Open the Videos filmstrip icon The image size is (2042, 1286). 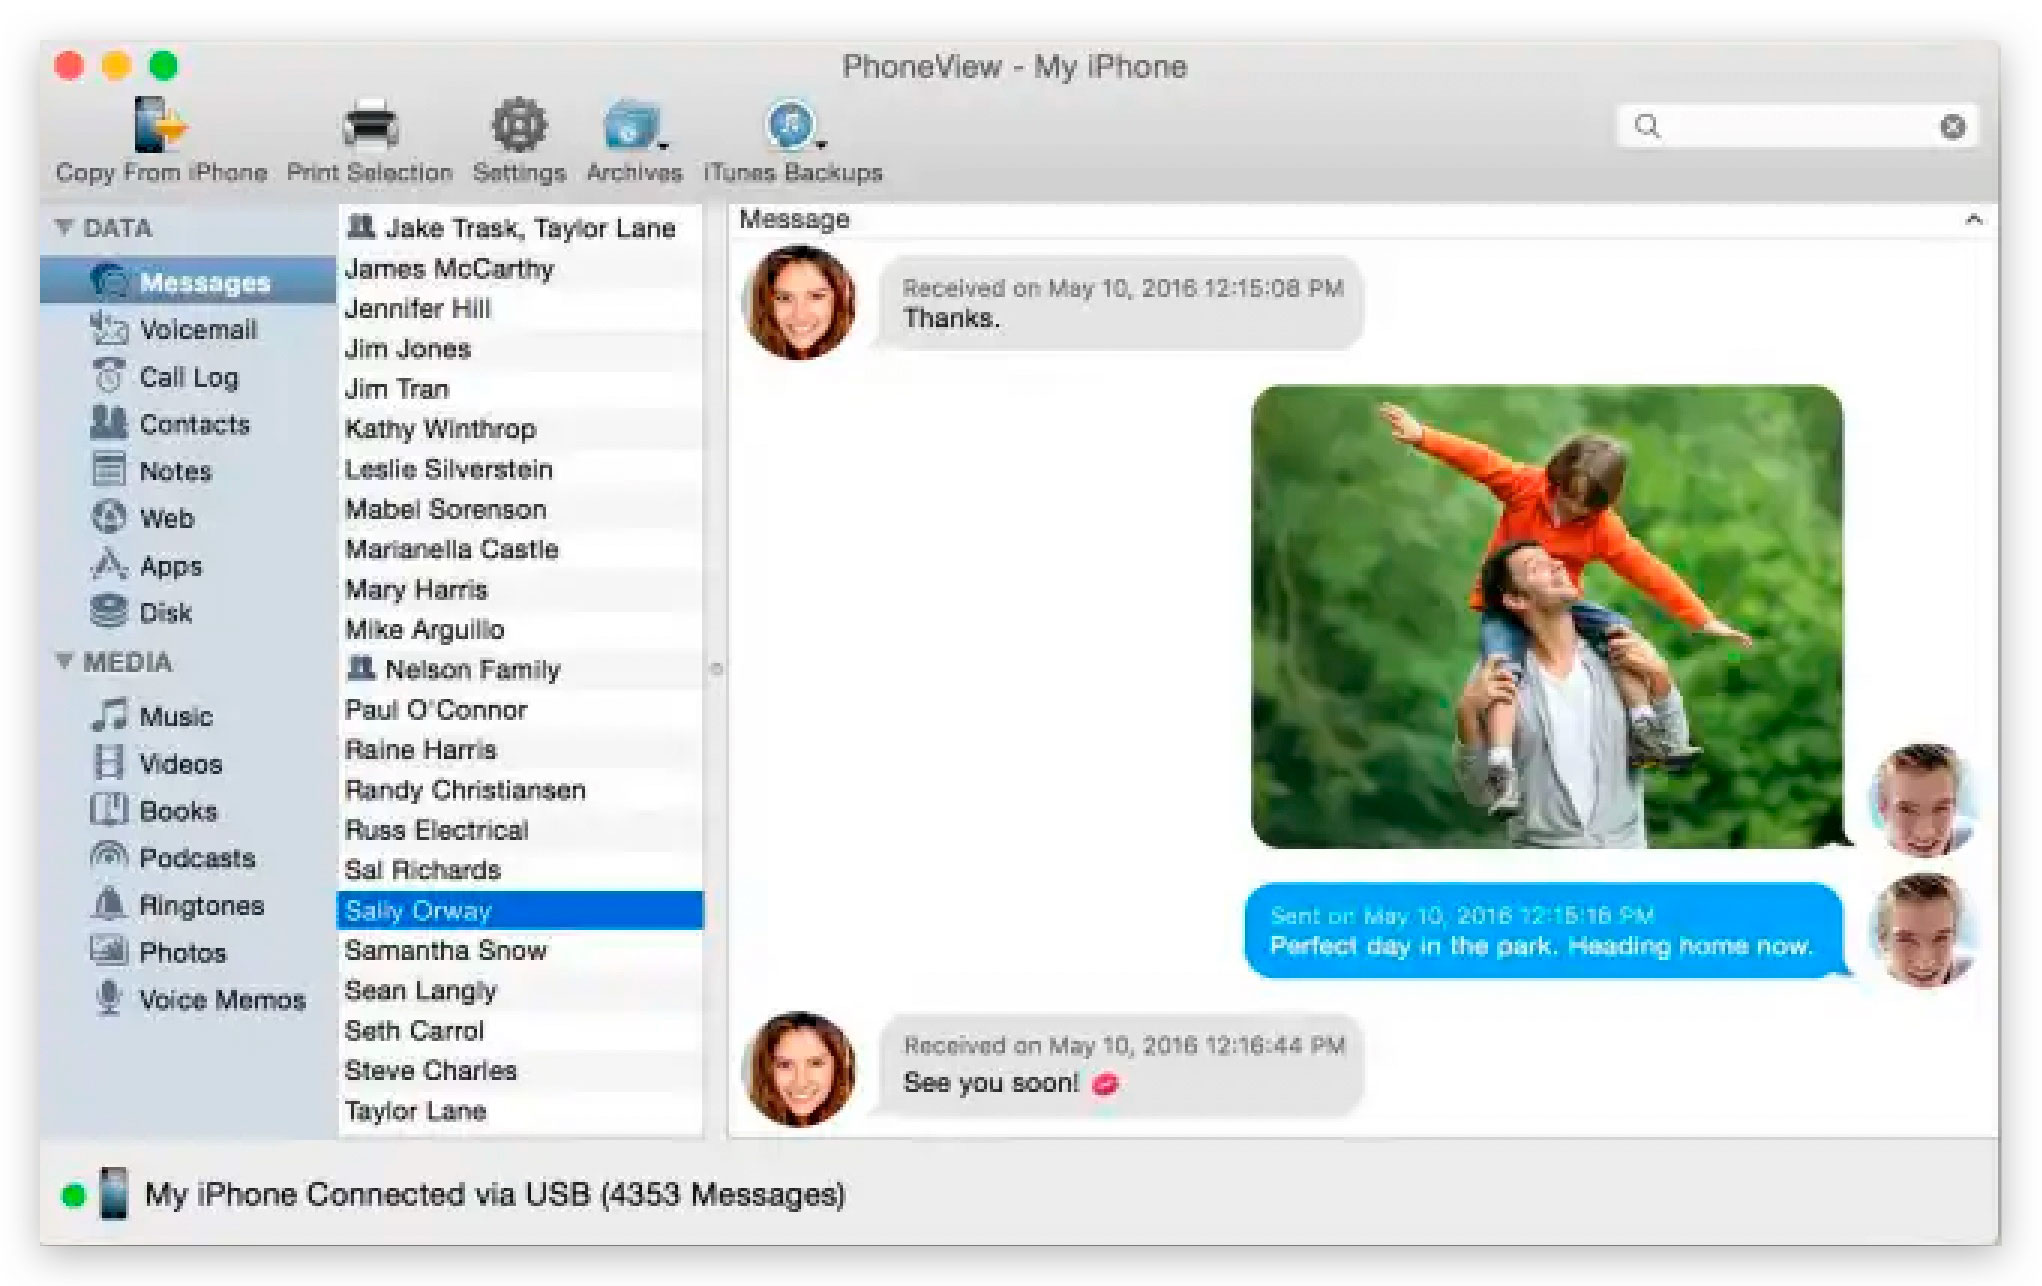pyautogui.click(x=109, y=762)
